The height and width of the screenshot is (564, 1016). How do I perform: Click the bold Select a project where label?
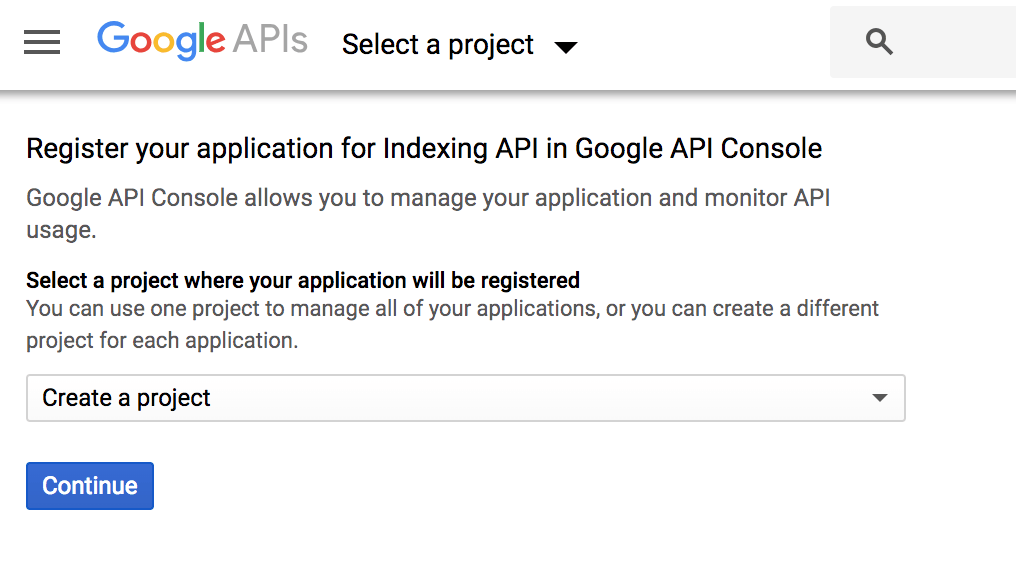303,280
